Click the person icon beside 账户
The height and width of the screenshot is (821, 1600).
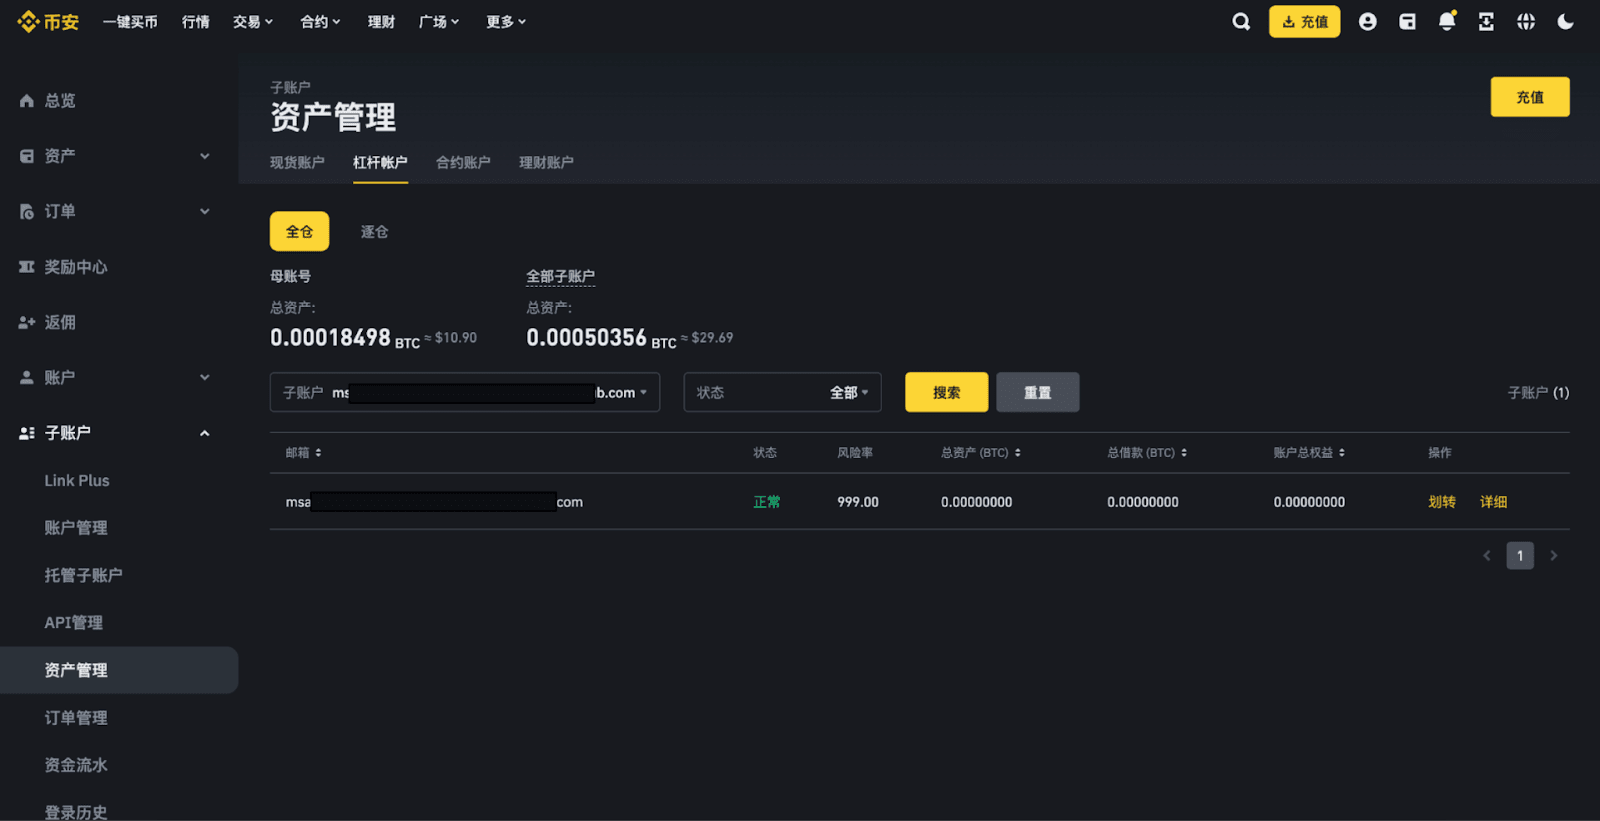coord(27,378)
